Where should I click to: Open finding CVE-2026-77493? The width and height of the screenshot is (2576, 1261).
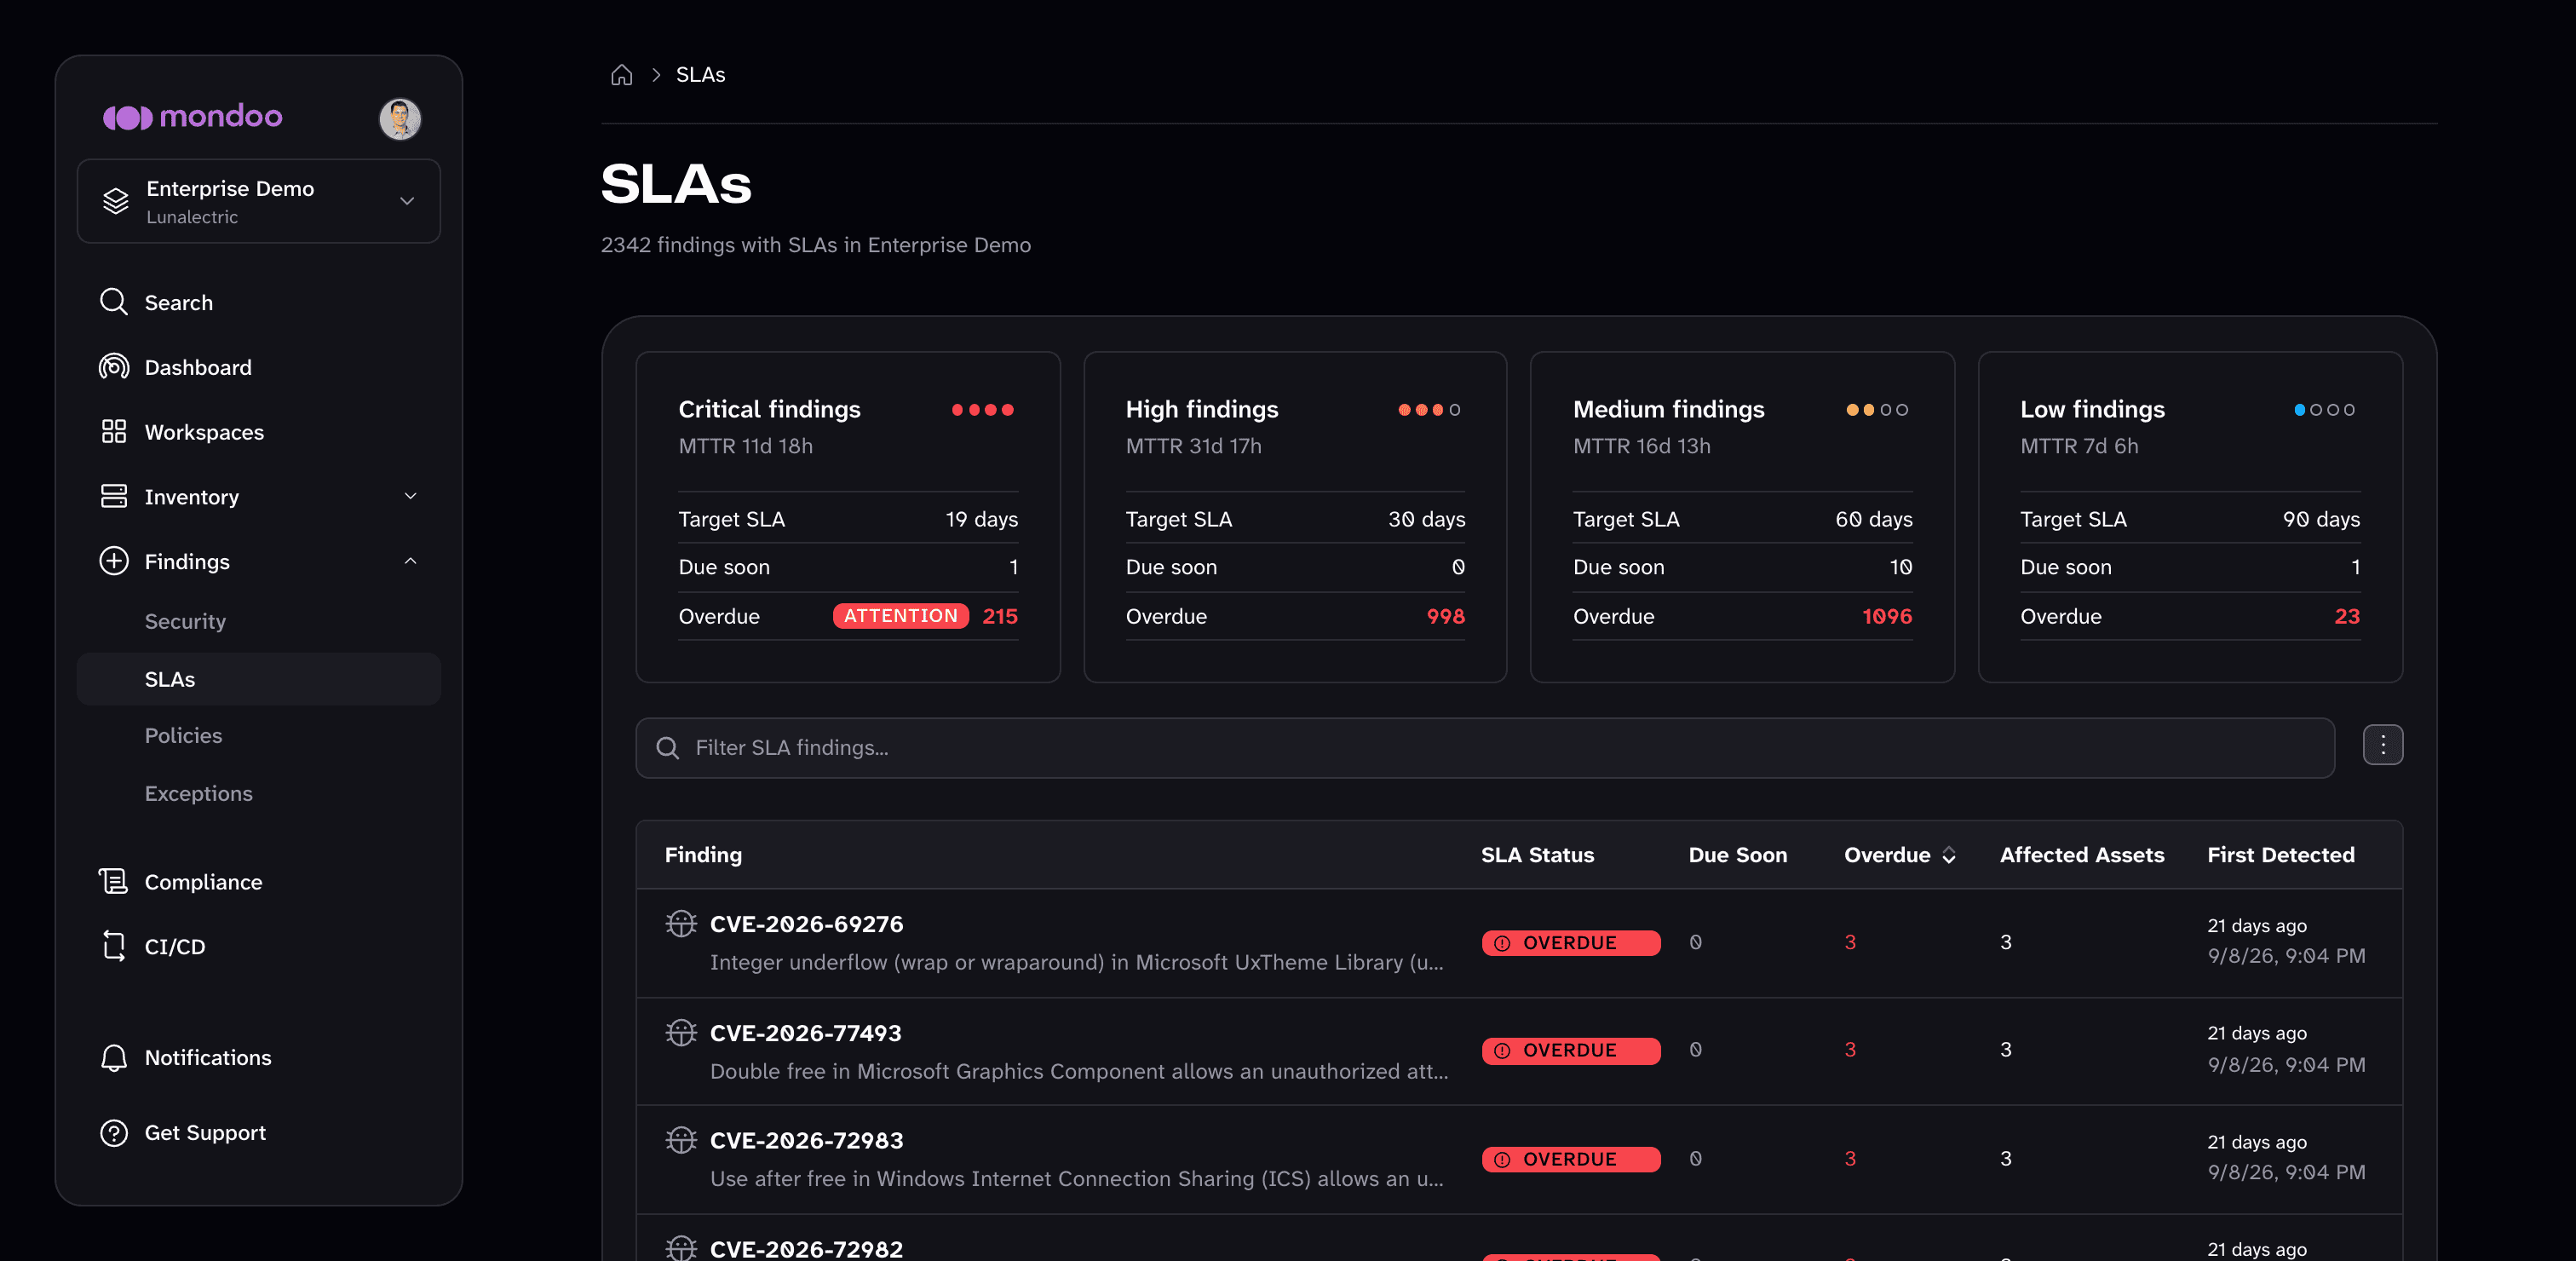[x=805, y=1033]
